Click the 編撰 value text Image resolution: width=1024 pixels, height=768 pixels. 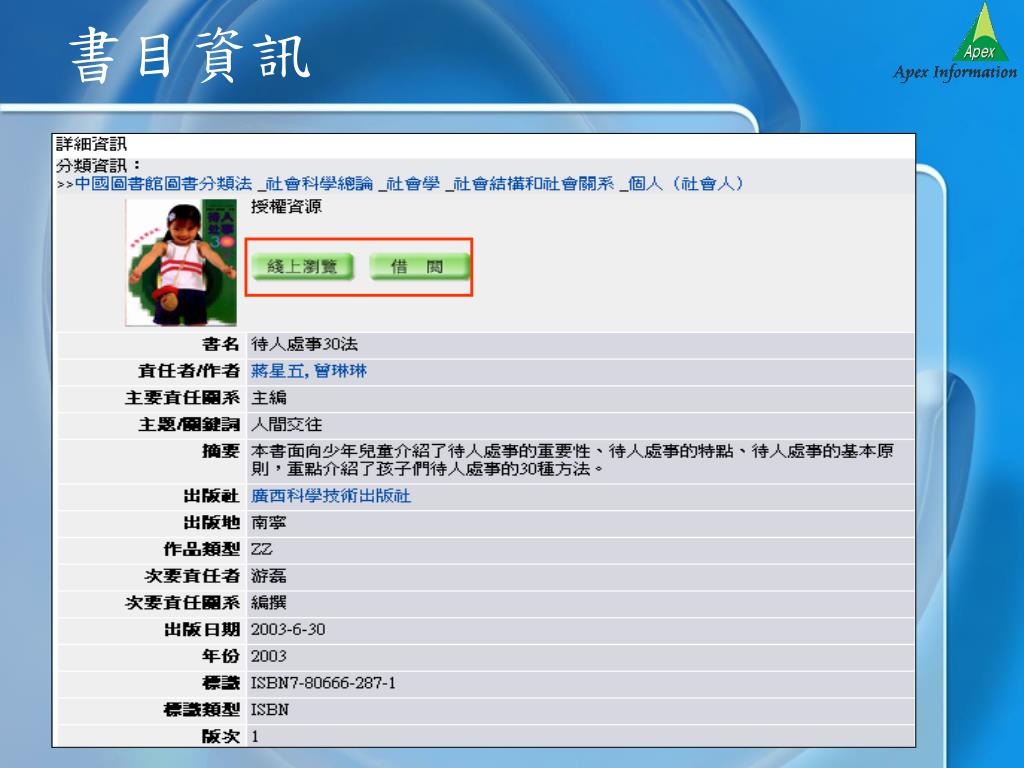[x=269, y=603]
